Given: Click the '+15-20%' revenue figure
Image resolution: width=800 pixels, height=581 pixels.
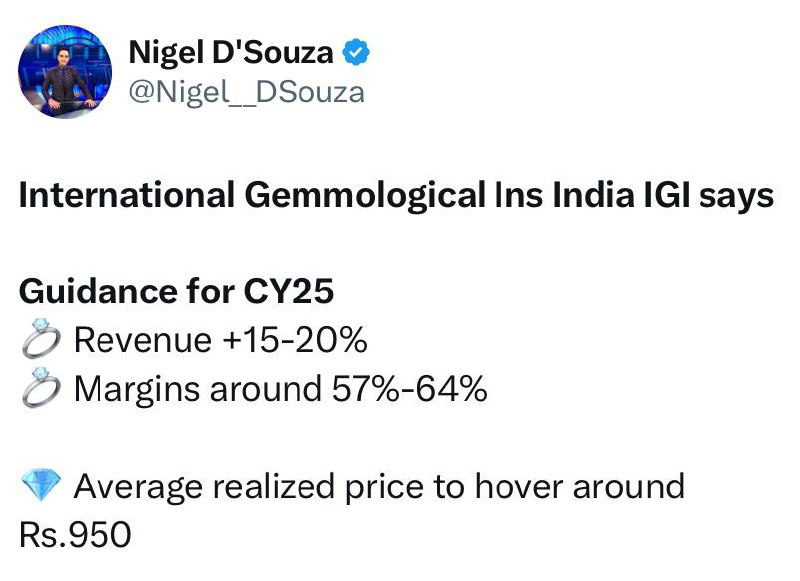Looking at the screenshot, I should point(295,340).
